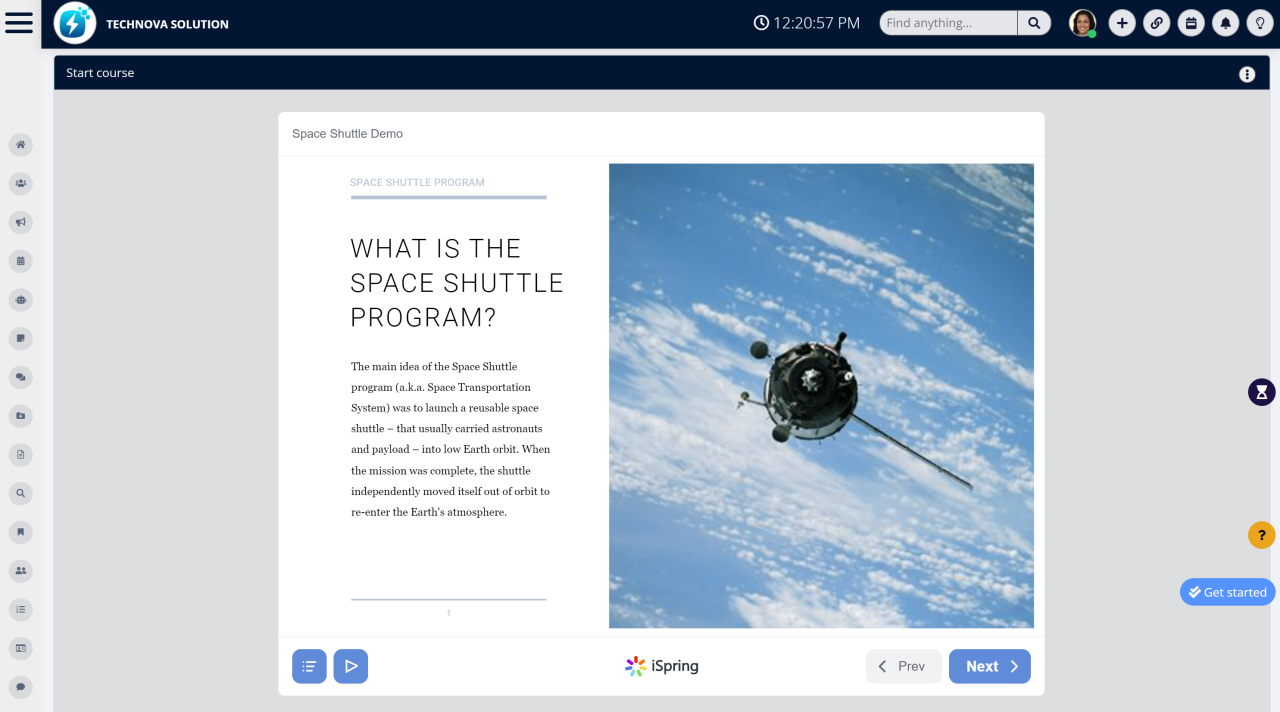Viewport: 1280px width, 712px height.
Task: Open notifications via the bell icon
Action: pyautogui.click(x=1225, y=22)
